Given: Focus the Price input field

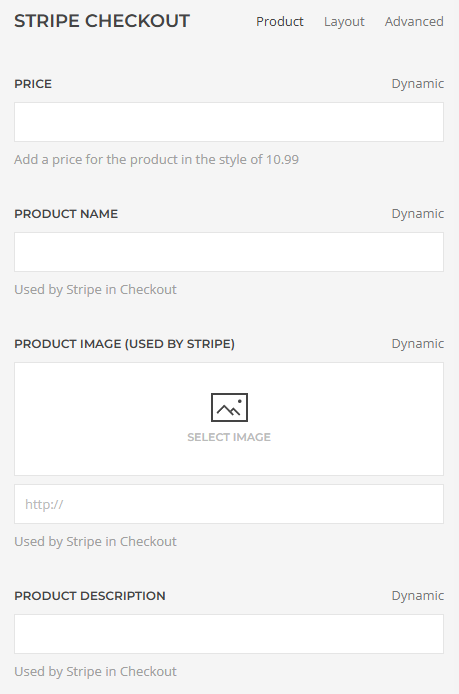Looking at the screenshot, I should pos(229,122).
